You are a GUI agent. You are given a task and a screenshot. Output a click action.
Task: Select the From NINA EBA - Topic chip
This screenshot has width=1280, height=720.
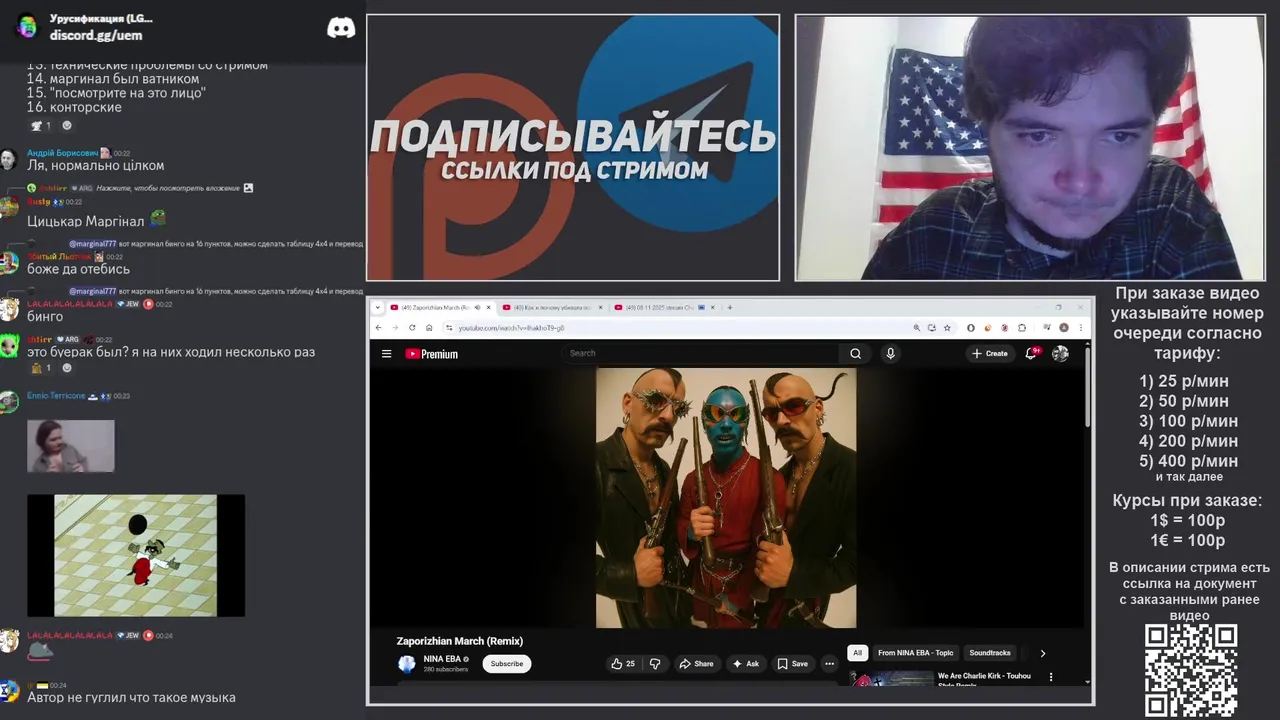pyautogui.click(x=915, y=653)
